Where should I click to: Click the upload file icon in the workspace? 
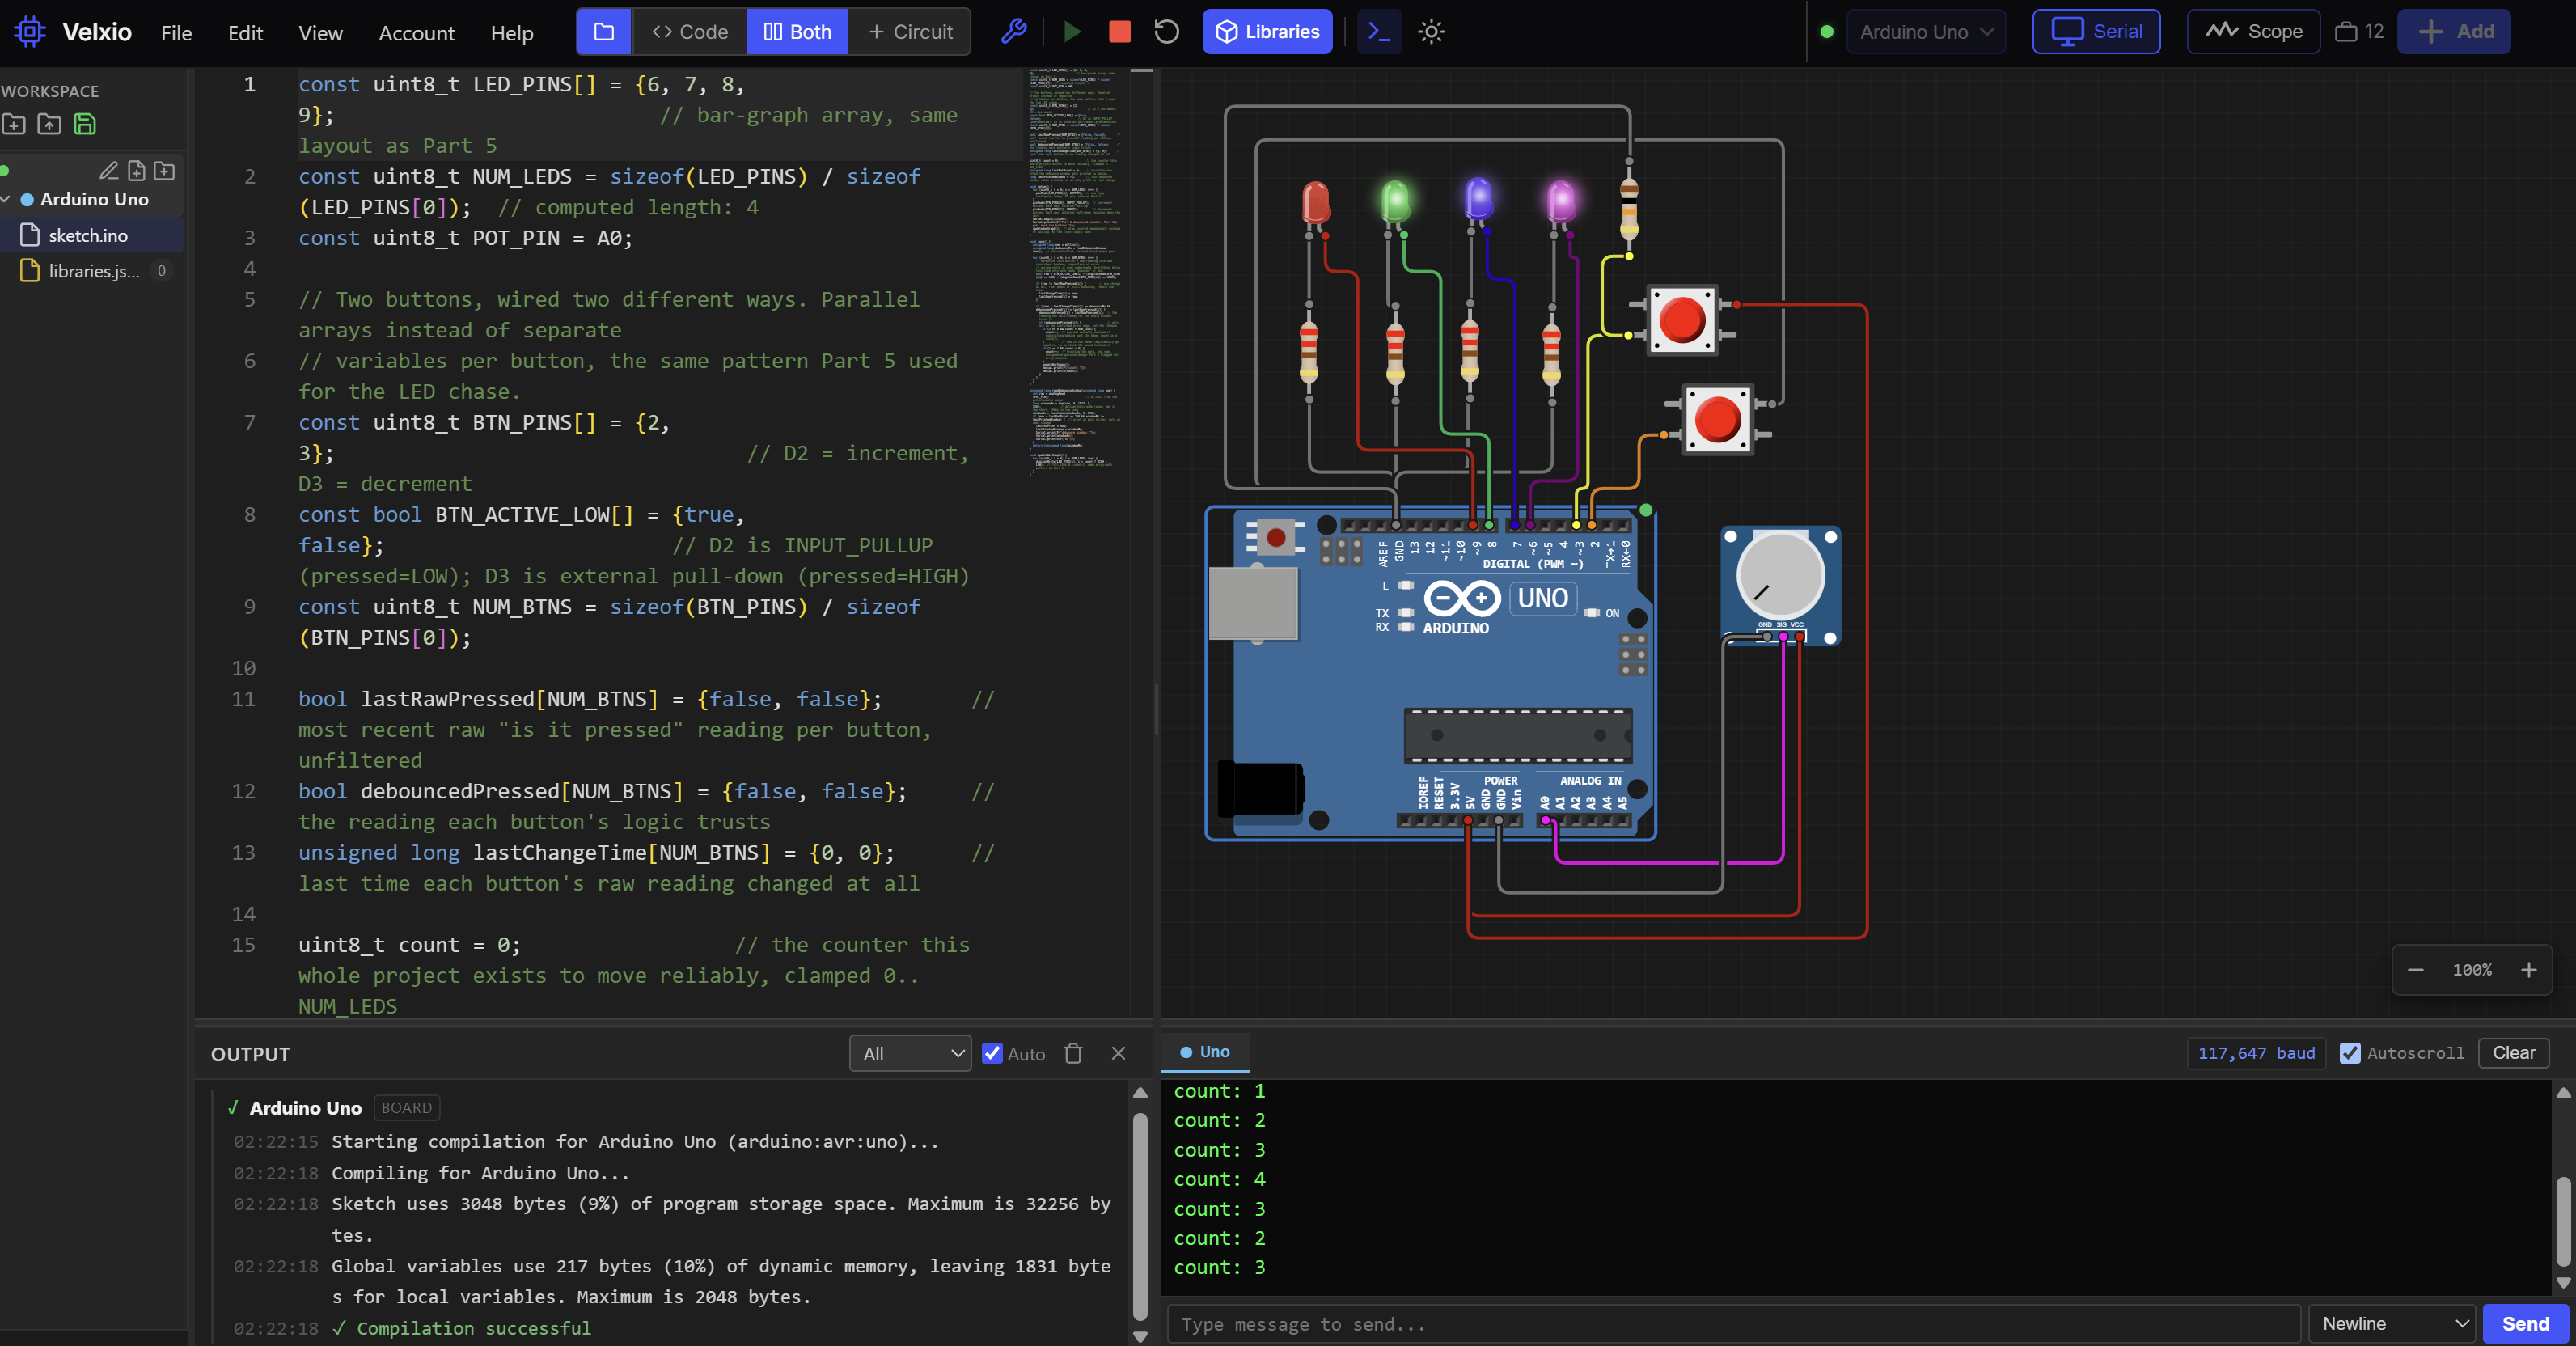(49, 124)
